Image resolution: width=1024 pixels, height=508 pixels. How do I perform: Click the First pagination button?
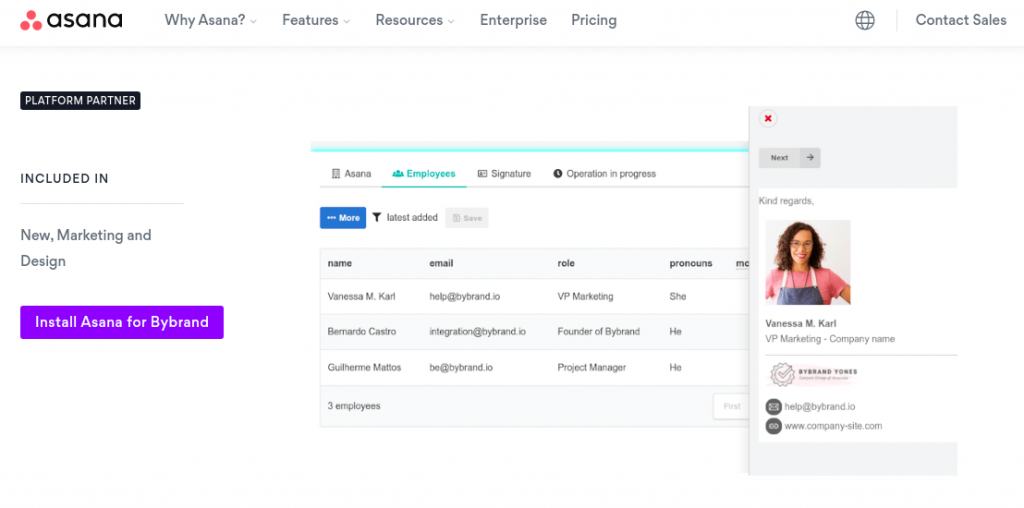tap(731, 406)
